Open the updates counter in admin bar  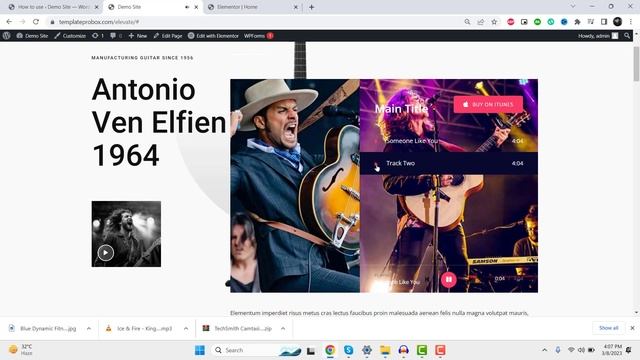pyautogui.click(x=98, y=36)
